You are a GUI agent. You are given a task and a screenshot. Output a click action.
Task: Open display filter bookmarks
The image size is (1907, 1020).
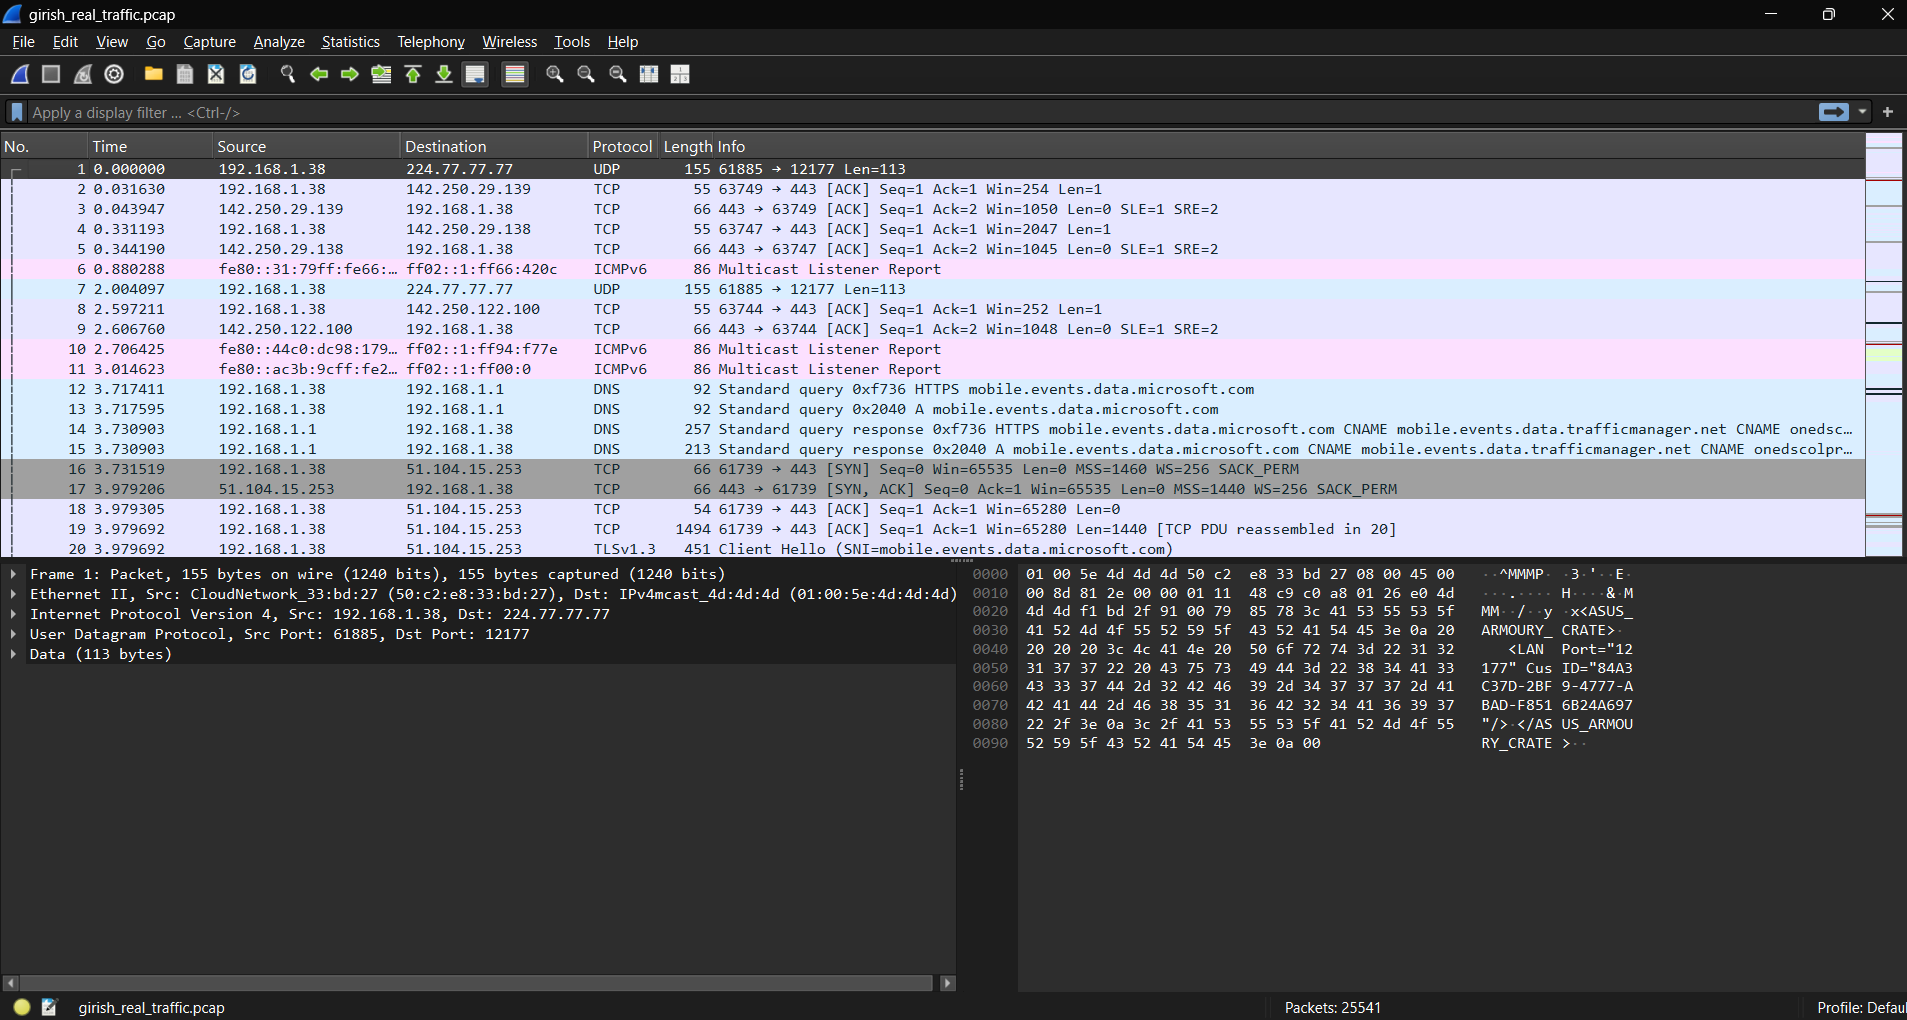coord(17,112)
